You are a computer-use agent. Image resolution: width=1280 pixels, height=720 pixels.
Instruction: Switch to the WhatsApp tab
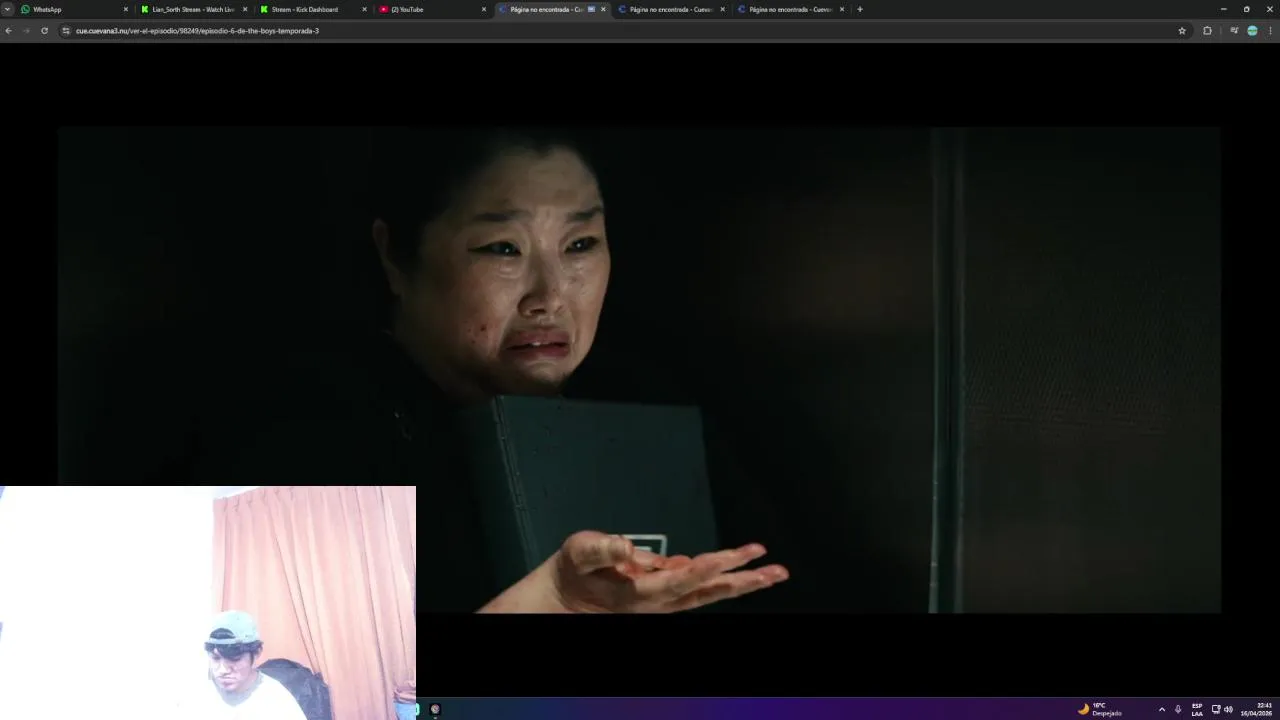coord(75,9)
